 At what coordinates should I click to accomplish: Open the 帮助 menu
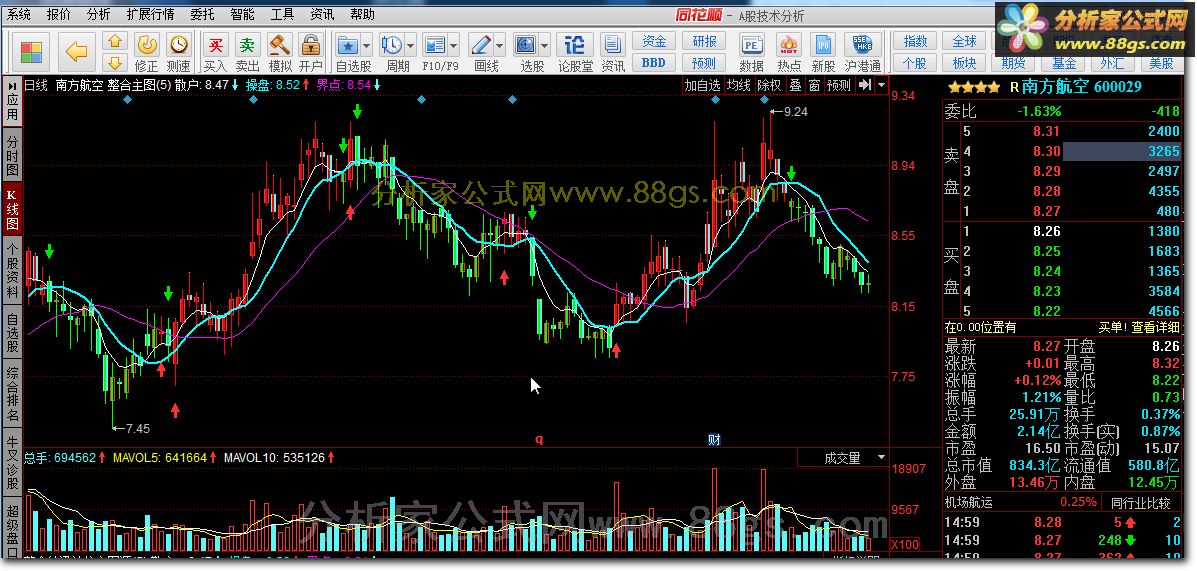(363, 14)
